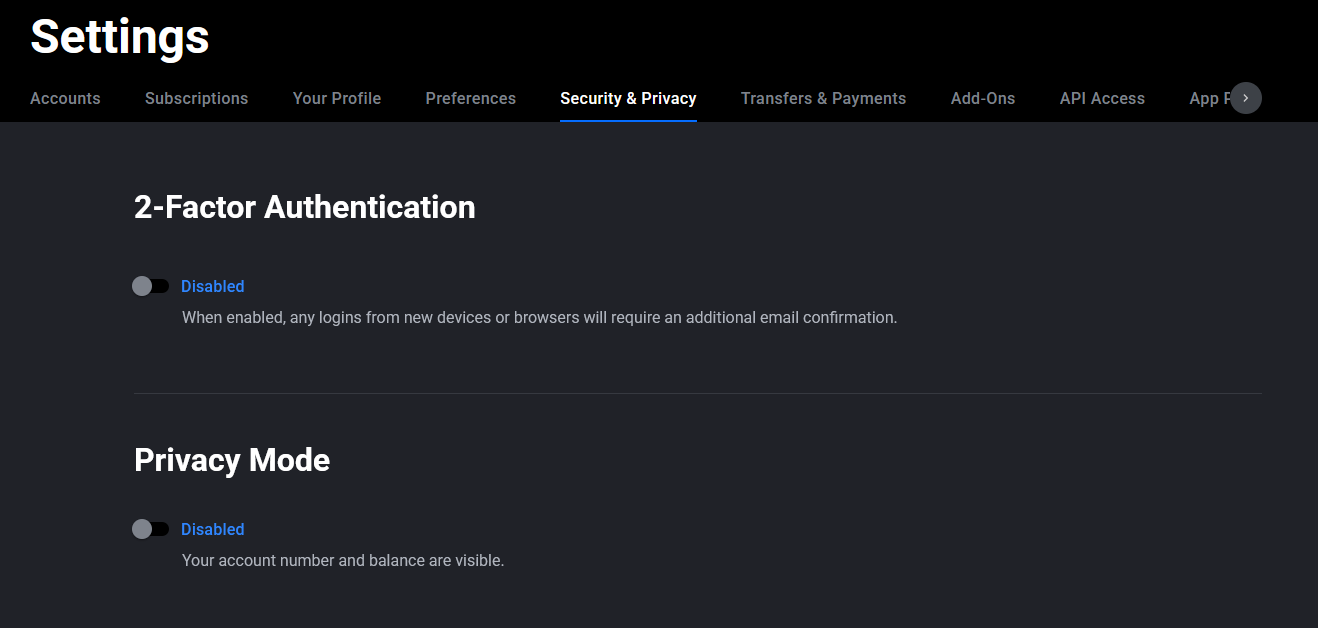
Task: Switch to the Add-Ons tab
Action: point(983,98)
